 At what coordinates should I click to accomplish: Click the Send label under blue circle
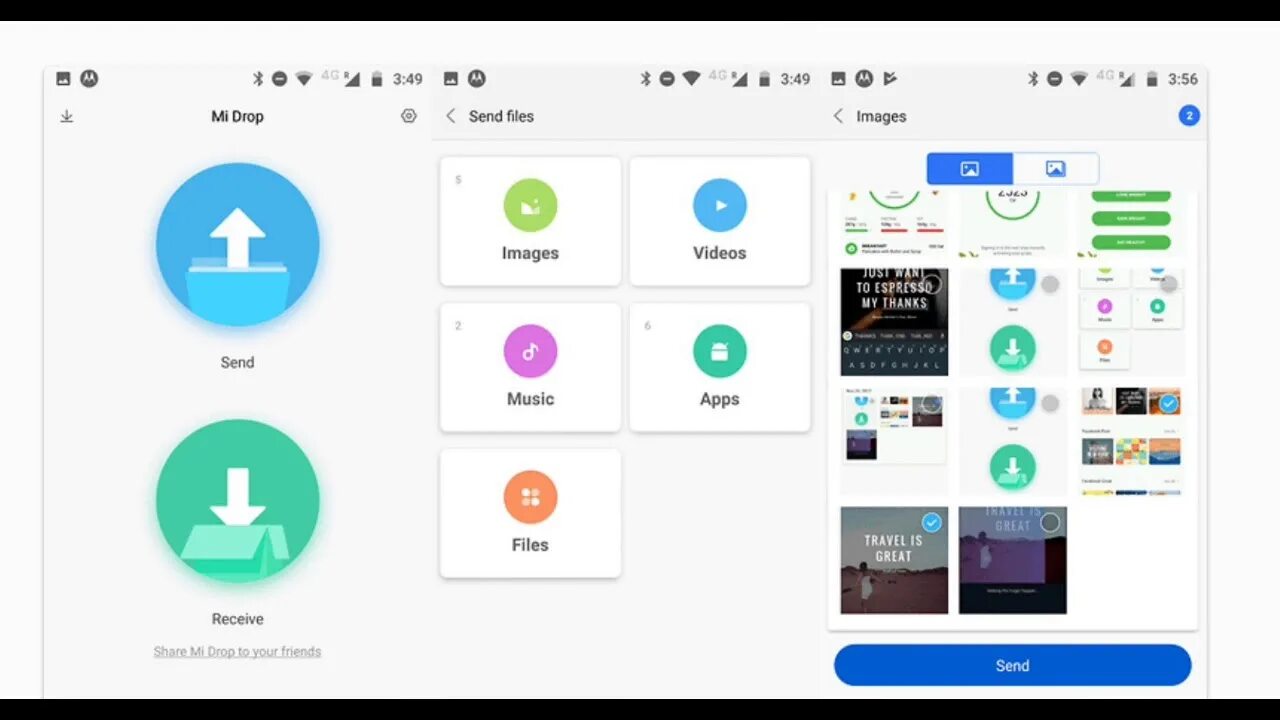coord(237,362)
